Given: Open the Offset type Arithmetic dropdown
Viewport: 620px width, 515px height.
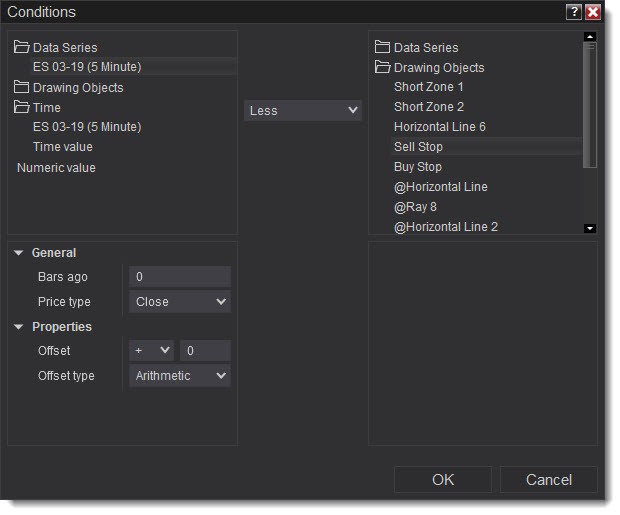Looking at the screenshot, I should 180,376.
